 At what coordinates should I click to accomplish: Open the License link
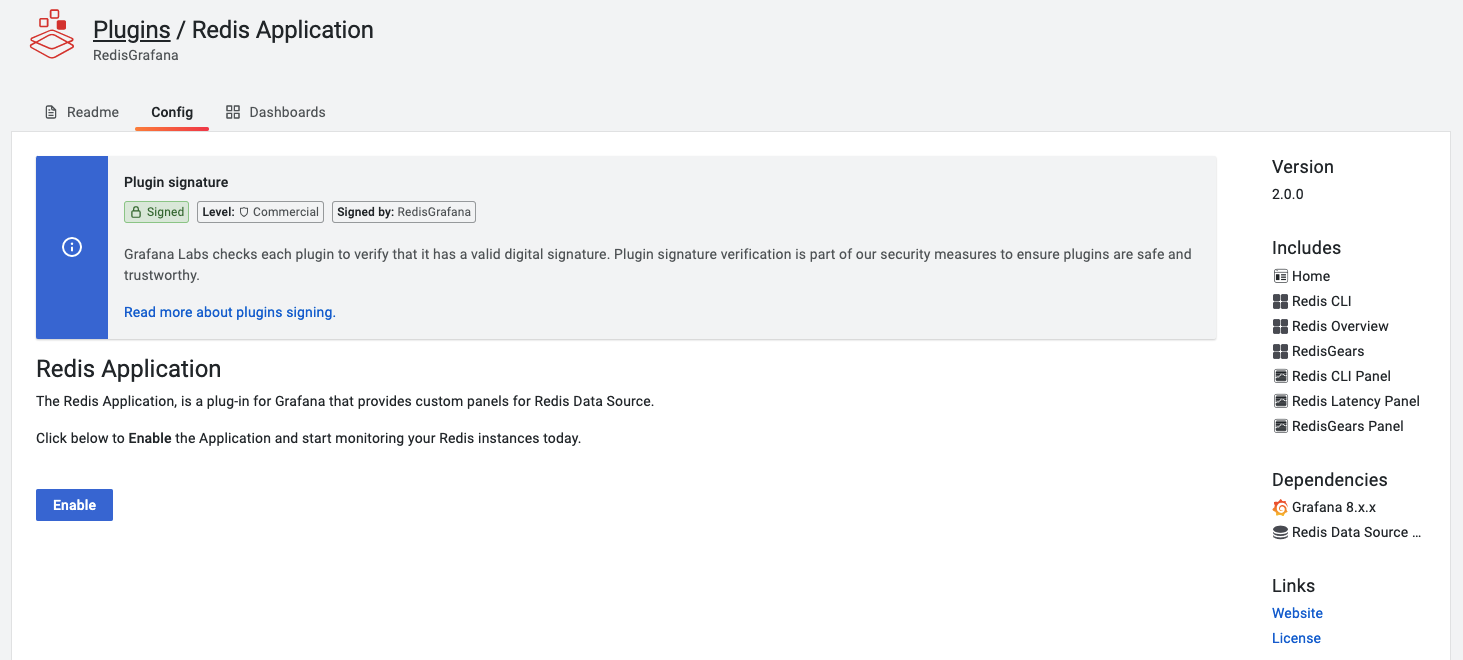click(x=1296, y=638)
